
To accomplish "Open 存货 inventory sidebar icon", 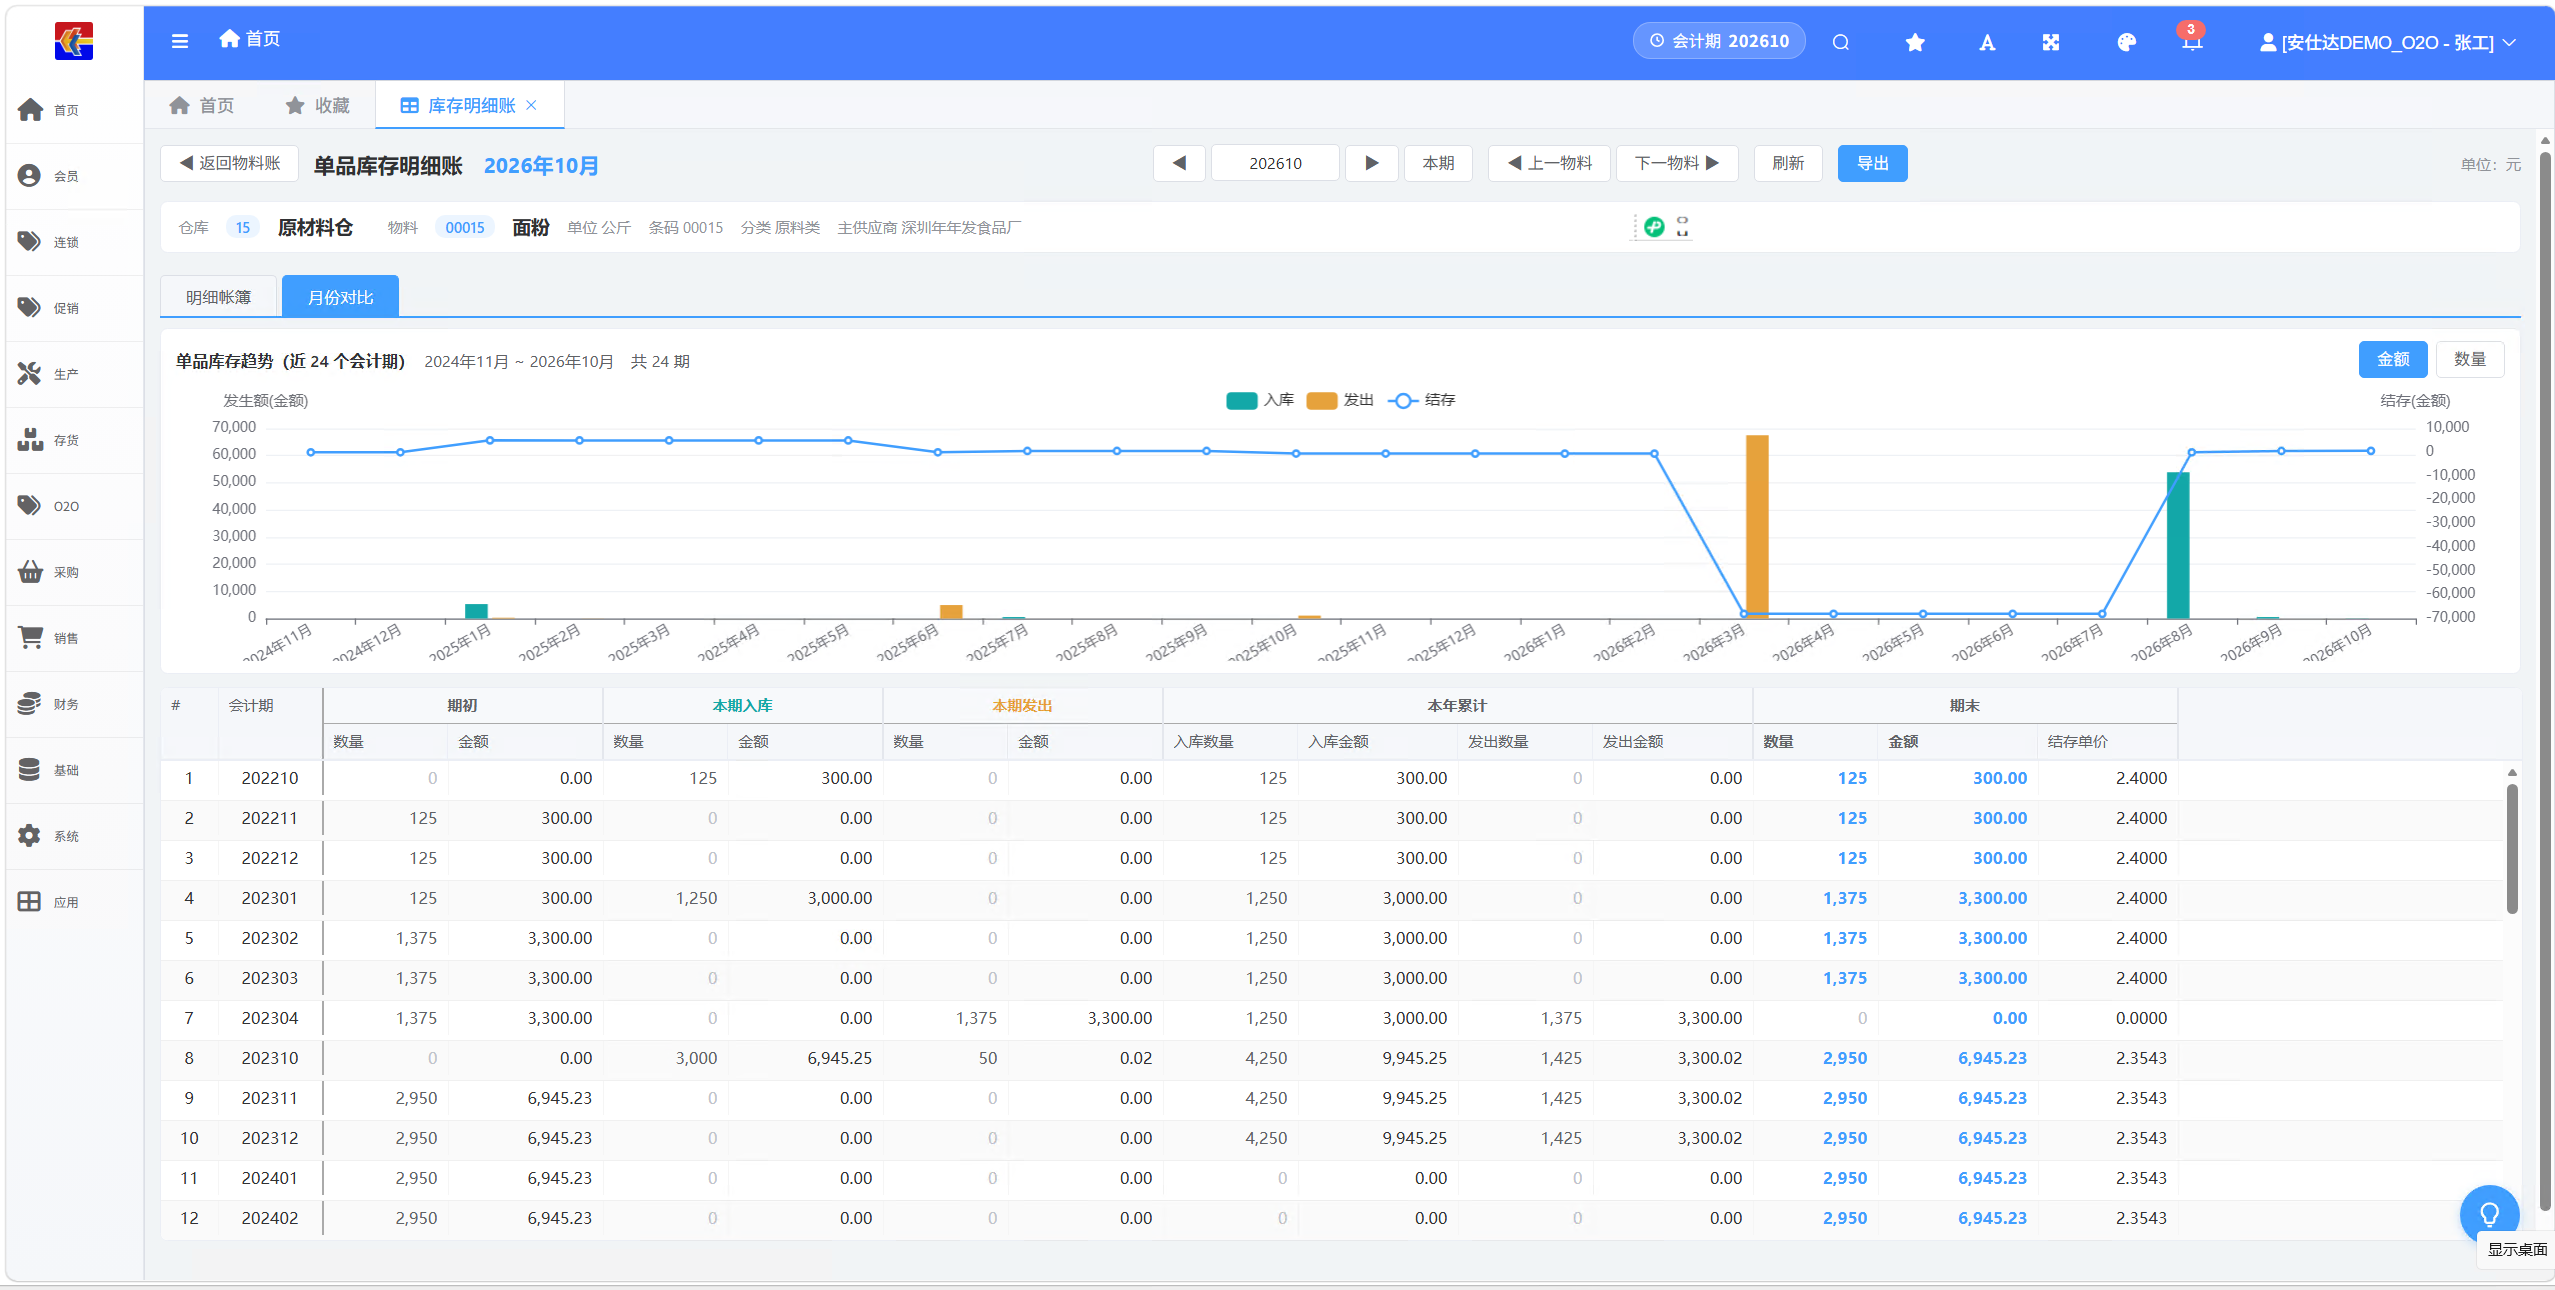I will click(x=30, y=440).
